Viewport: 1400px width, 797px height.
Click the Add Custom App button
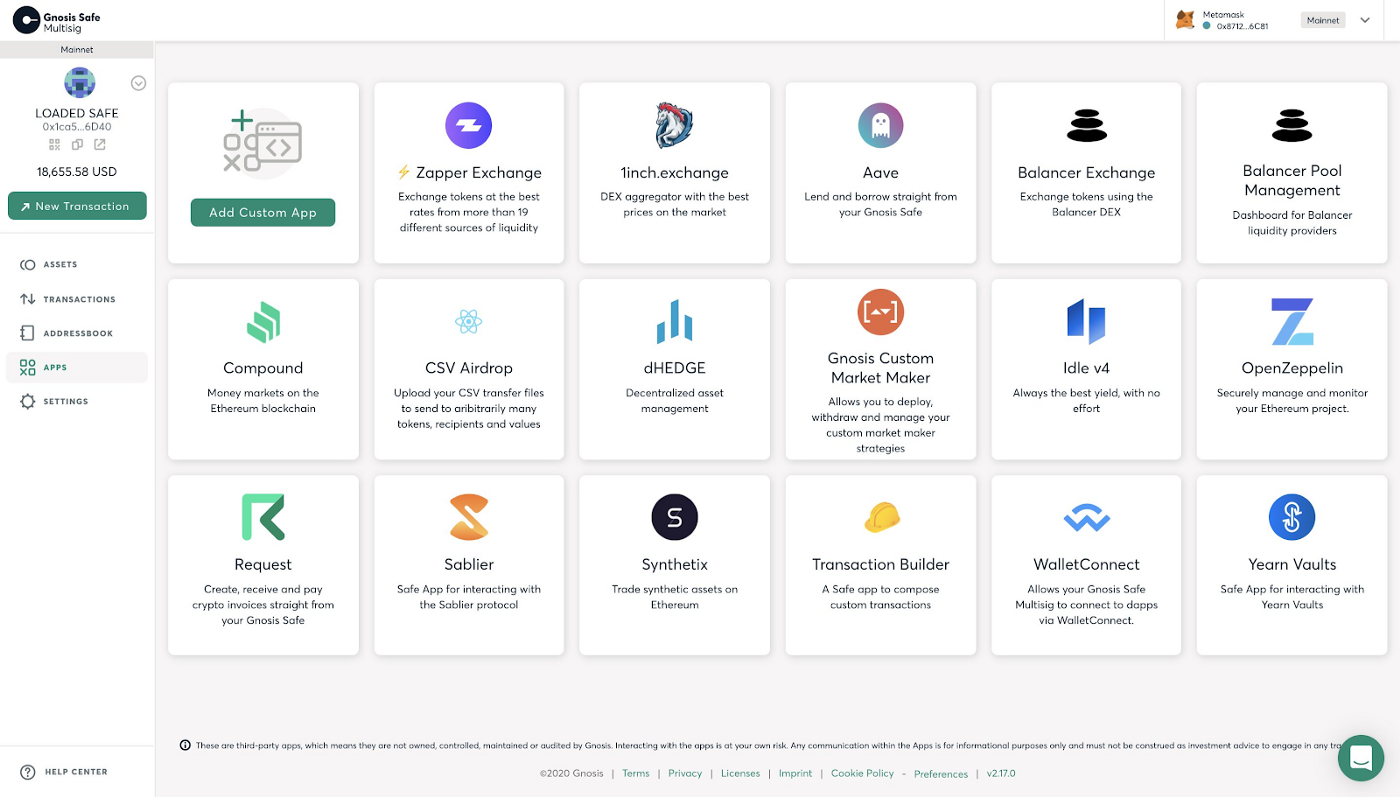[262, 212]
